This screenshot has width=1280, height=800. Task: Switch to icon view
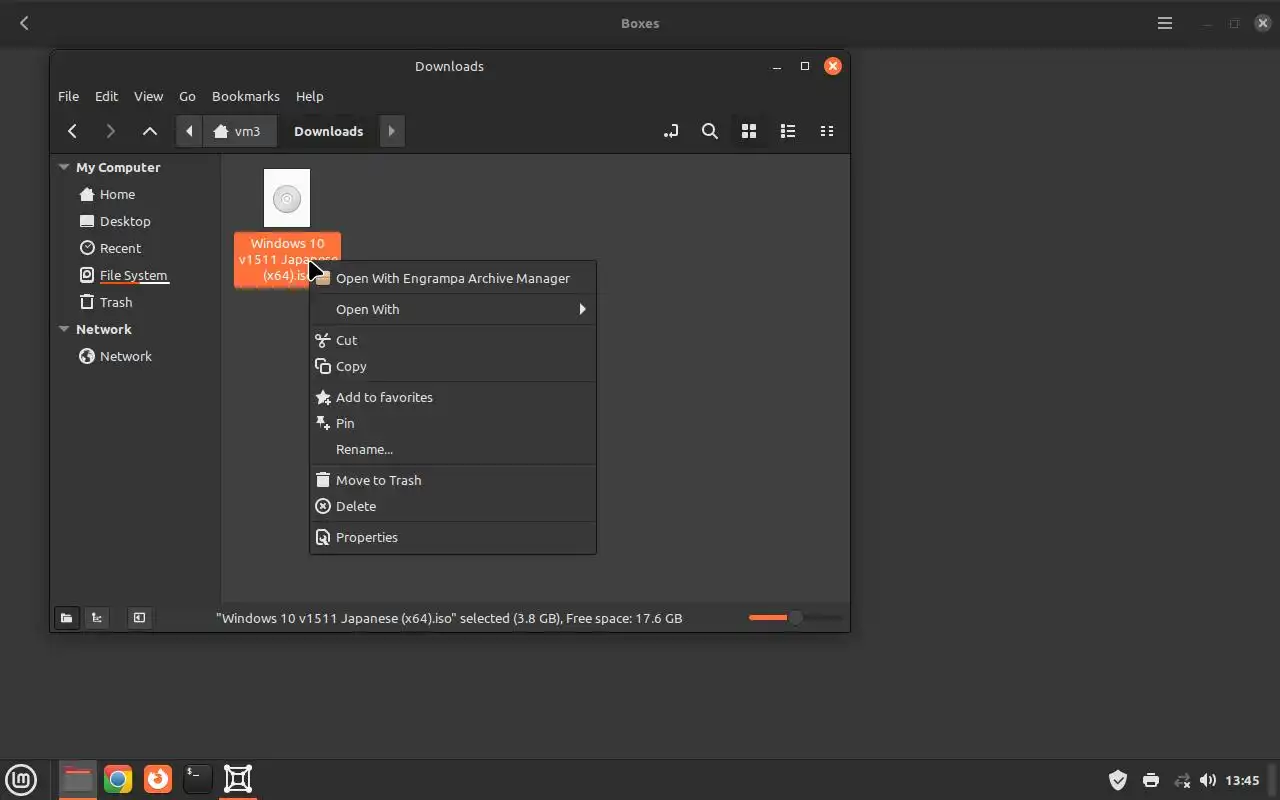(x=749, y=131)
